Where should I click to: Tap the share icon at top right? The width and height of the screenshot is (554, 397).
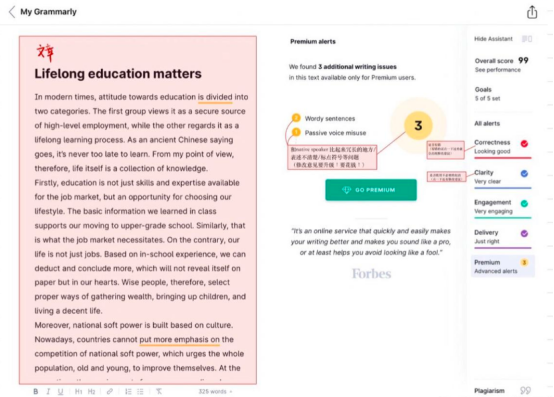(x=532, y=12)
